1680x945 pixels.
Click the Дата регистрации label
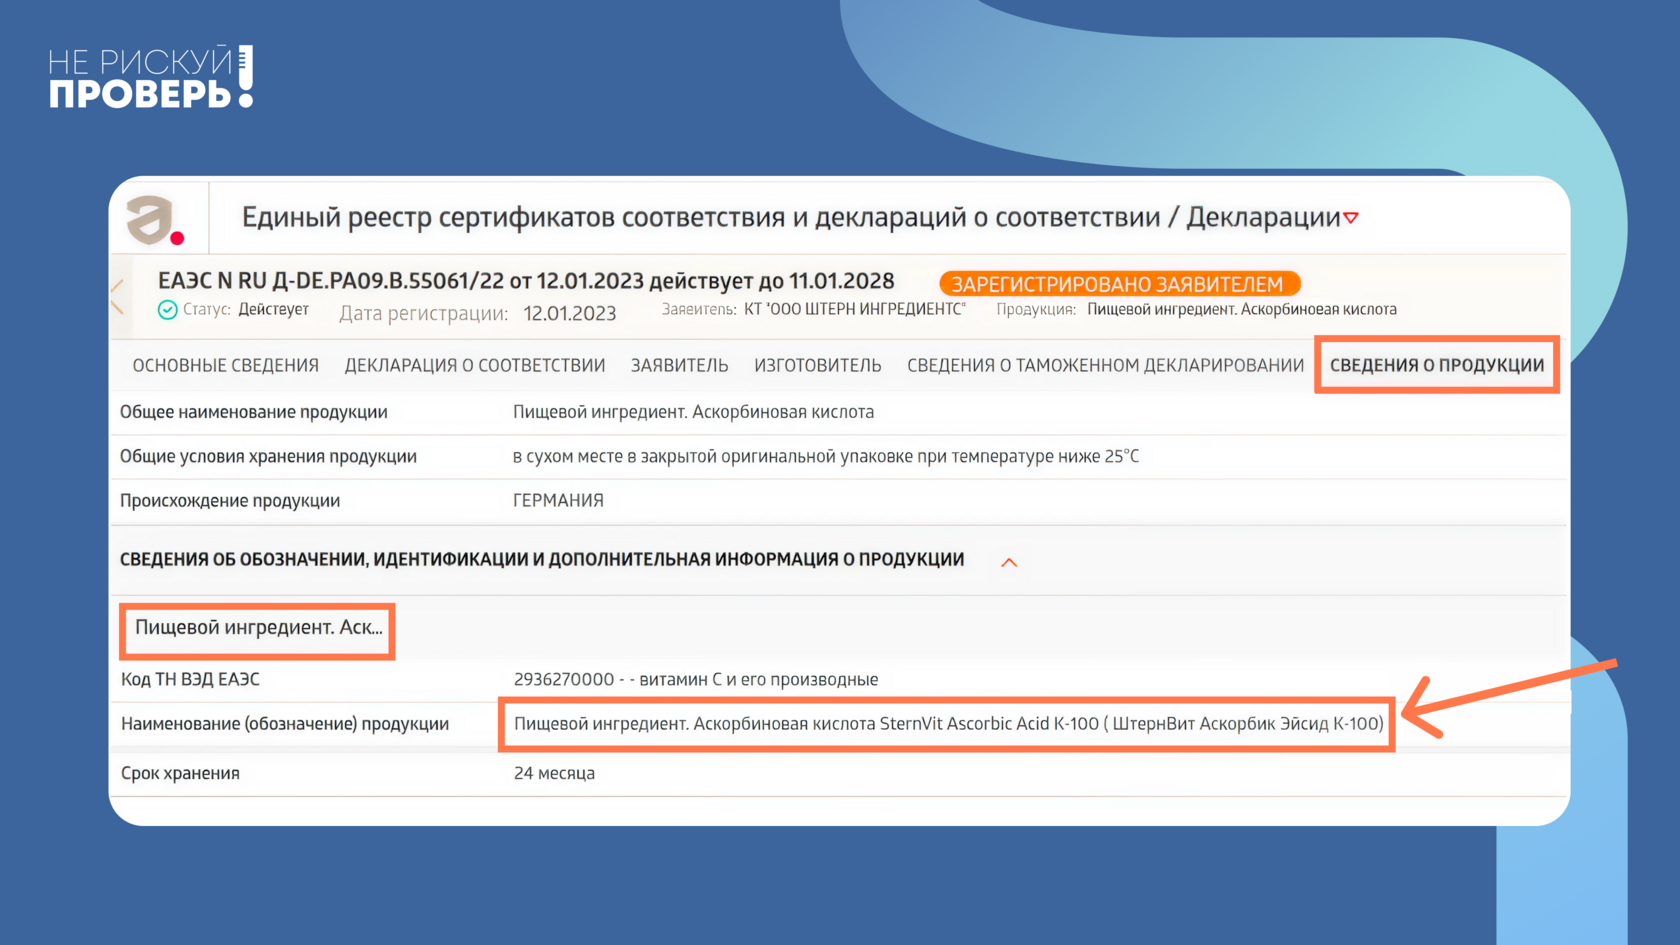pos(424,314)
